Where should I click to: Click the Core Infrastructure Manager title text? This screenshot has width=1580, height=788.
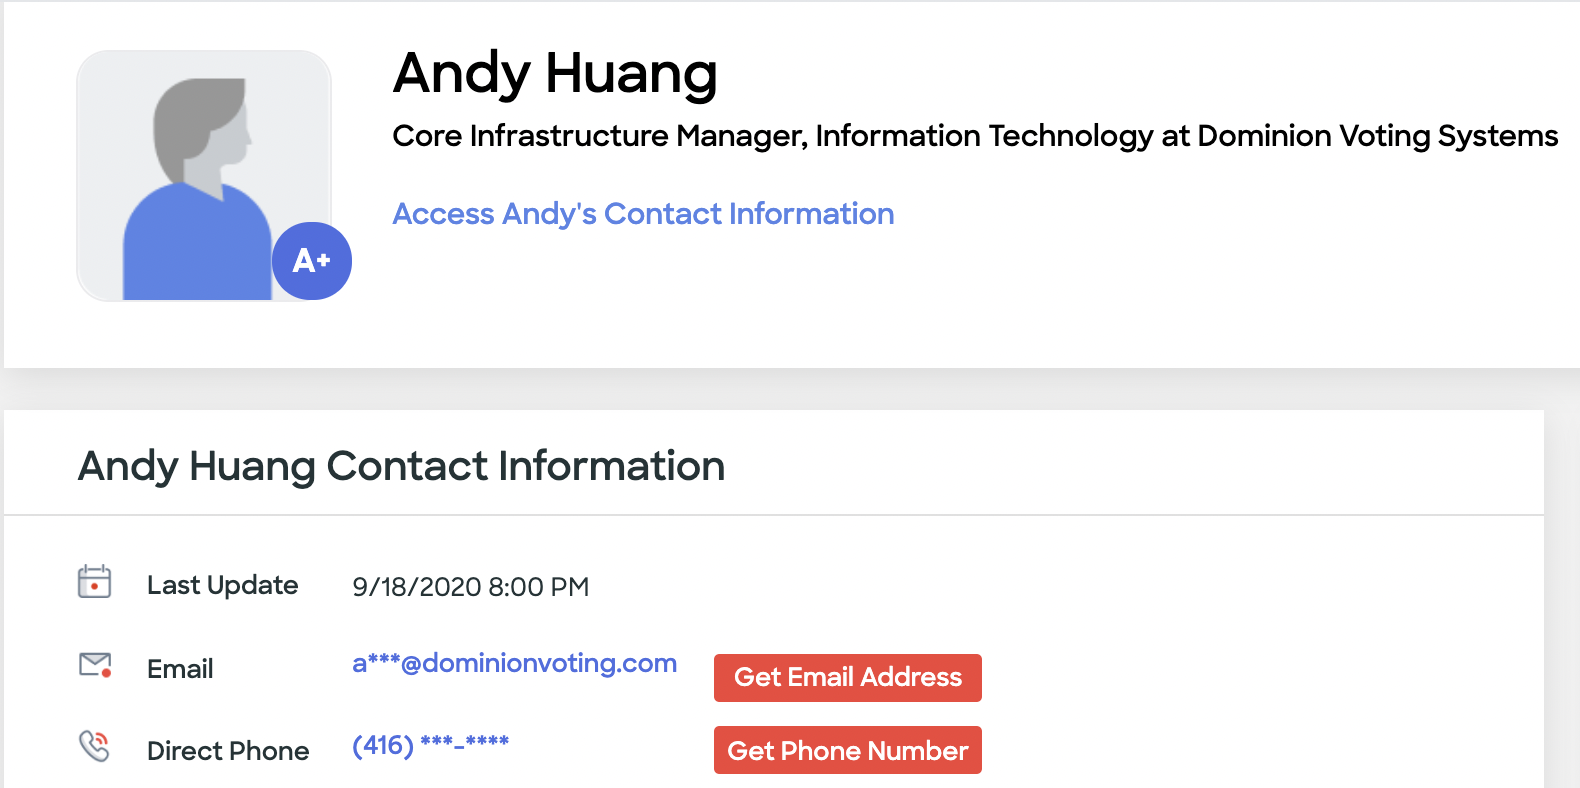(598, 136)
